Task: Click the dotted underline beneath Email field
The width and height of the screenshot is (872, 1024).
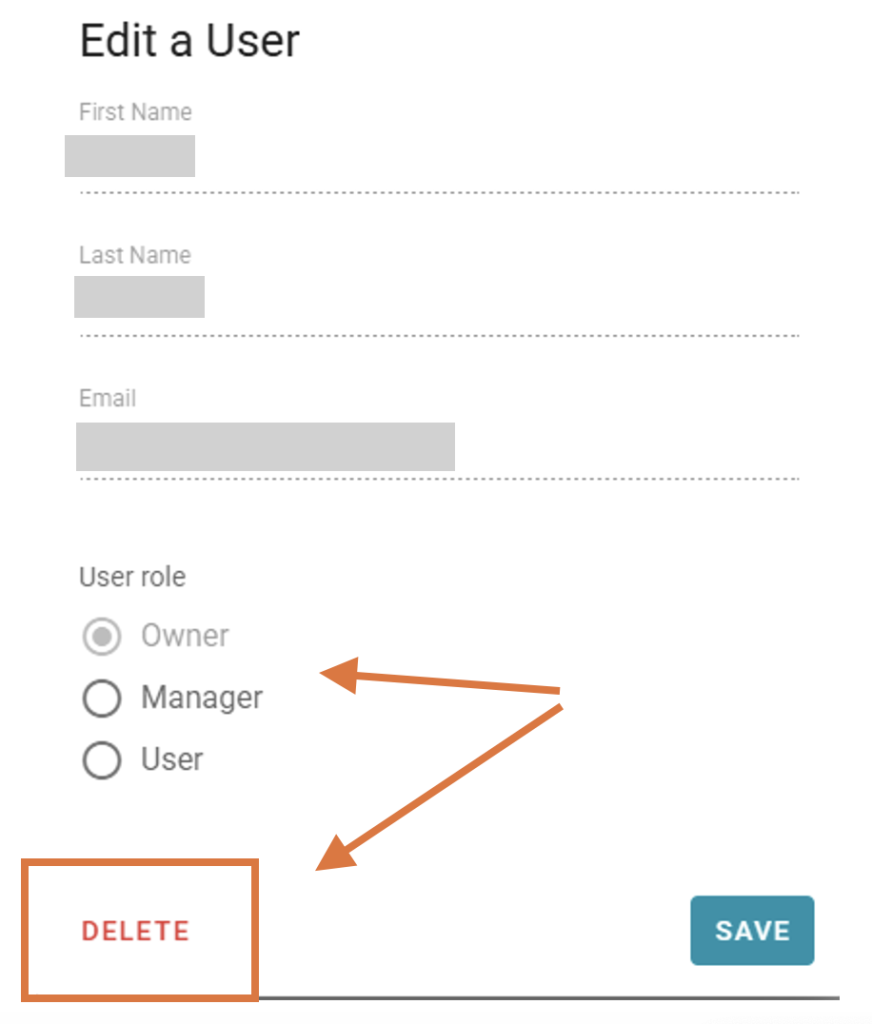Action: (440, 479)
